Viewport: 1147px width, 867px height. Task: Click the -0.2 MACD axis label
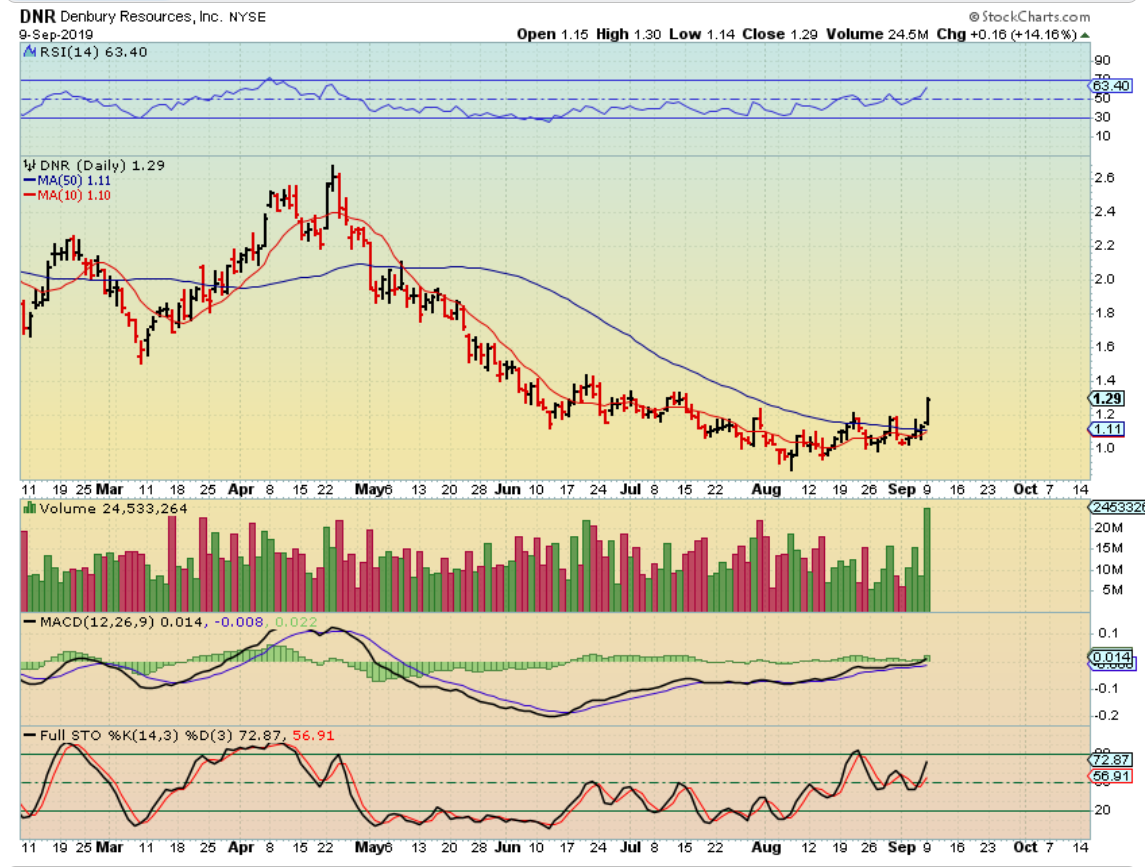(1107, 715)
